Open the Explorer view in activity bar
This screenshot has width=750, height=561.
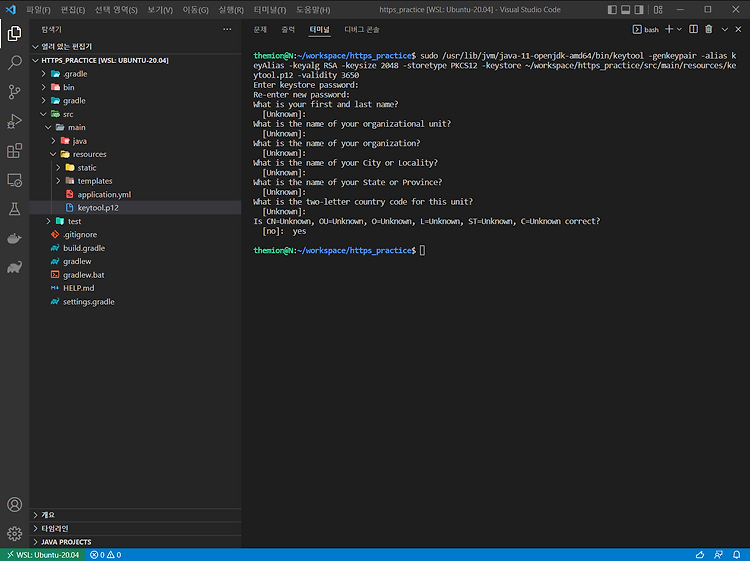point(14,33)
